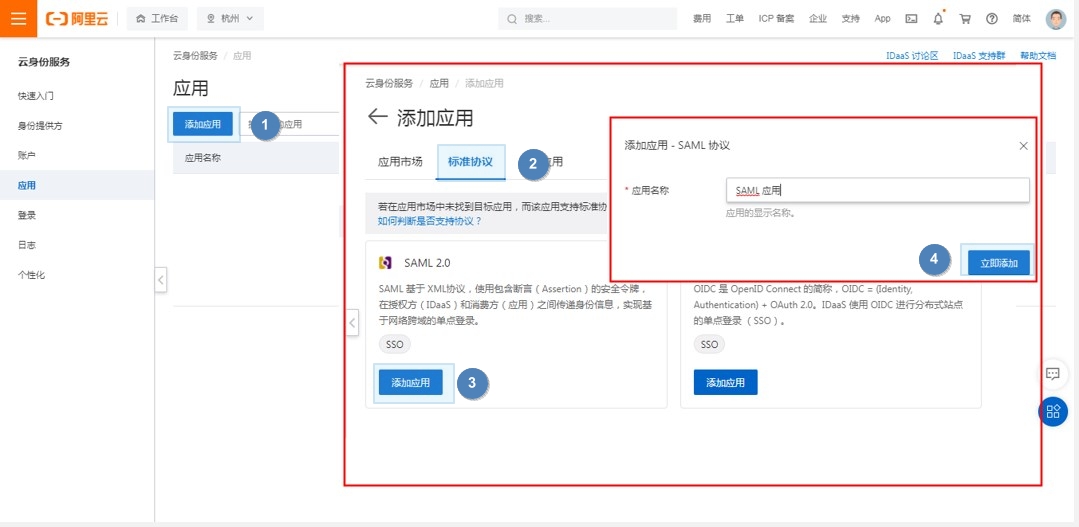
Task: Open the Cloud Shell terminal icon
Action: click(x=911, y=18)
